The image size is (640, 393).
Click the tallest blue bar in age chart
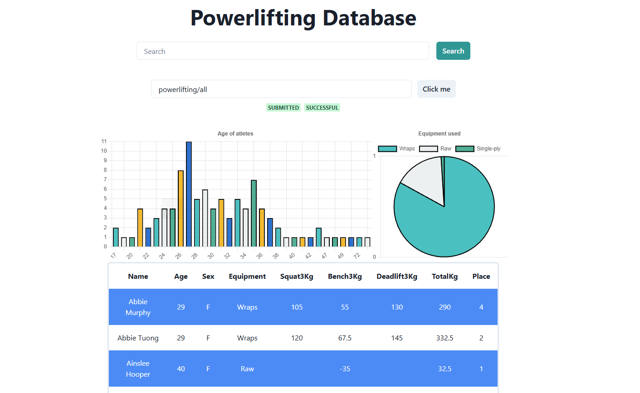(x=189, y=194)
